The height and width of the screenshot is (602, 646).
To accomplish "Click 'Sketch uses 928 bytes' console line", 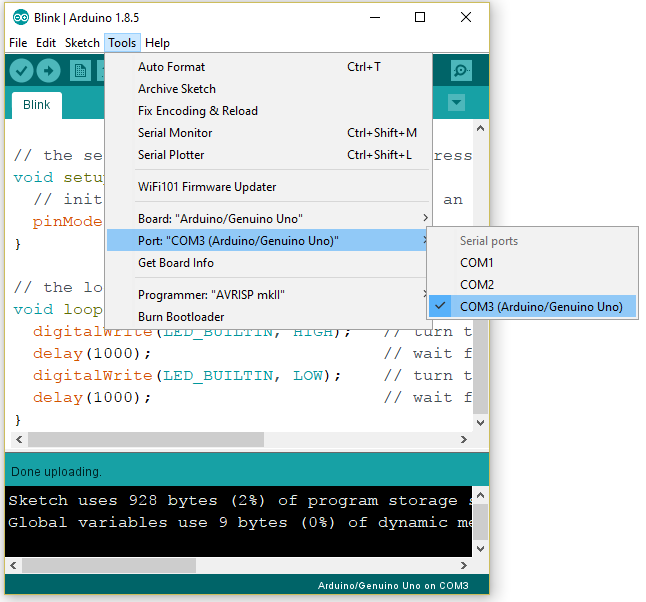I will tap(240, 501).
